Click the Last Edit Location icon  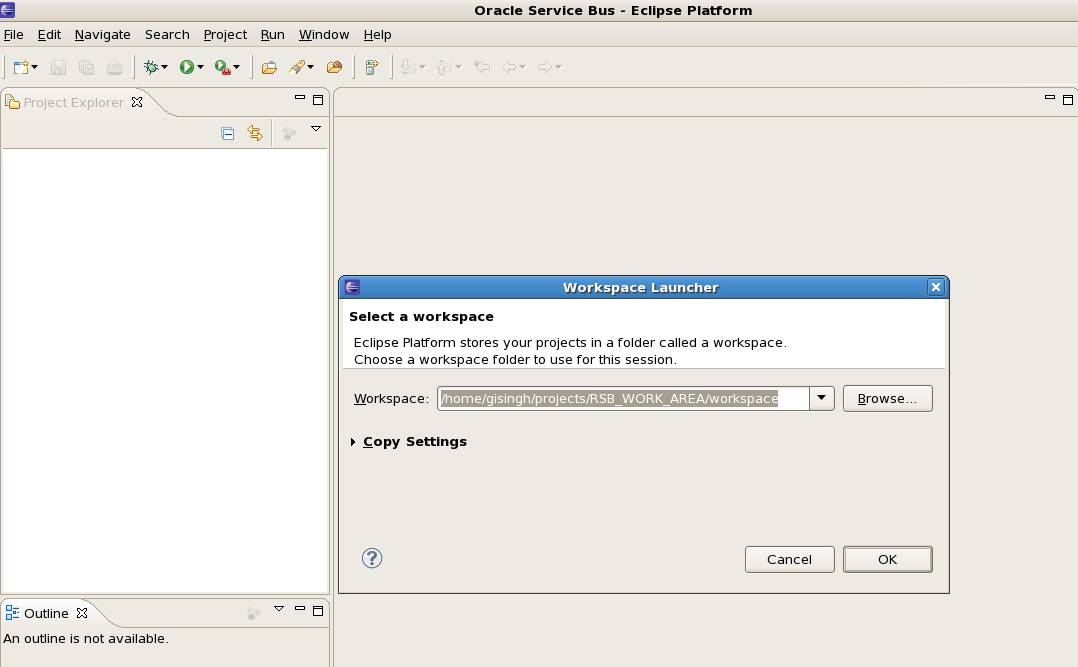point(482,67)
